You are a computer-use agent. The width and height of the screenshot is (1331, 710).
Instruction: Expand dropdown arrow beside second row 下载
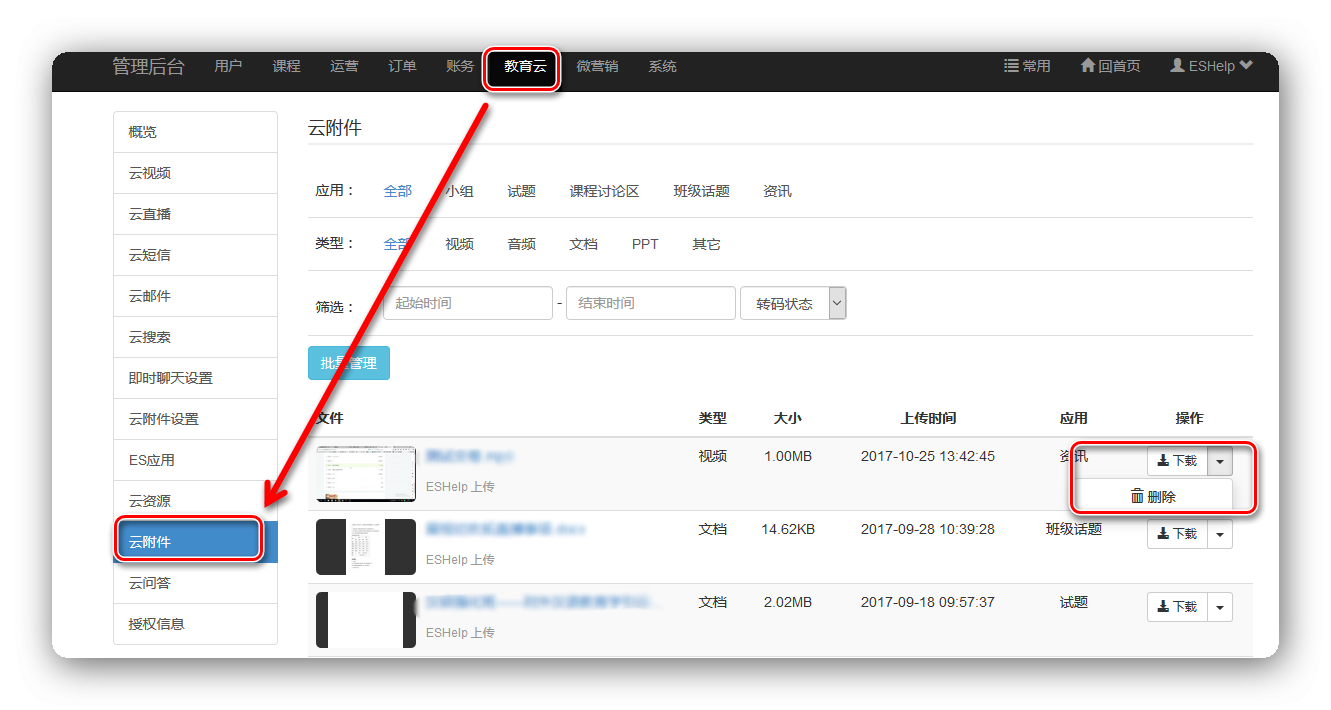pos(1220,534)
